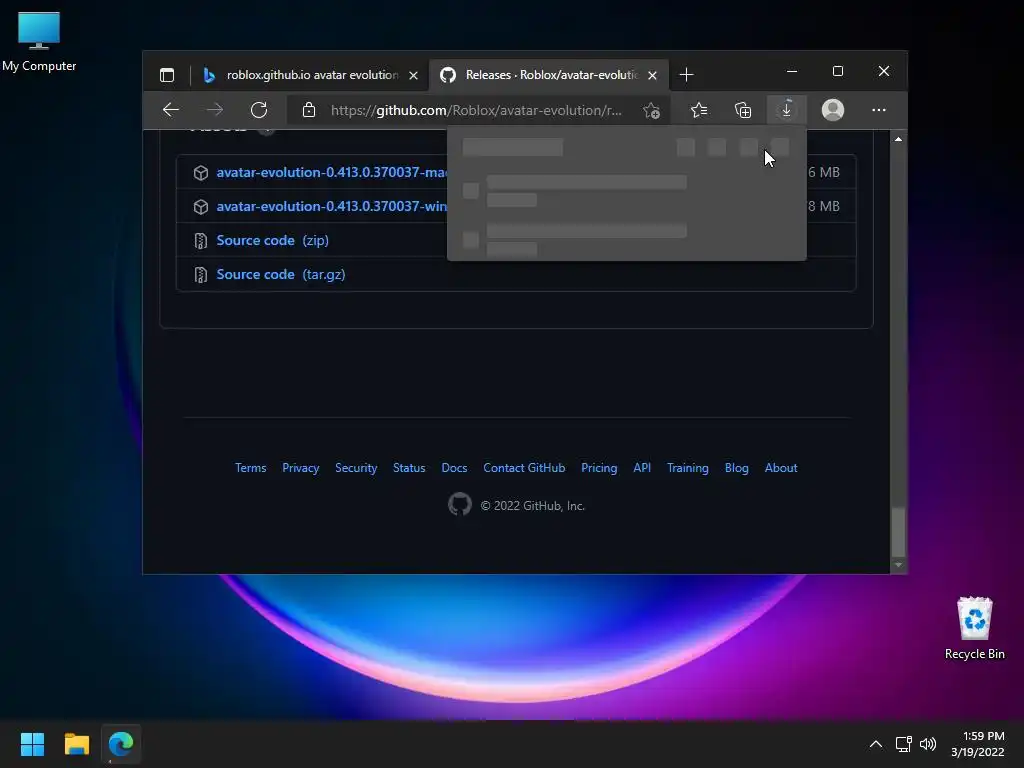Open the volume tray icon
Screen dimensions: 1024x768
point(927,744)
